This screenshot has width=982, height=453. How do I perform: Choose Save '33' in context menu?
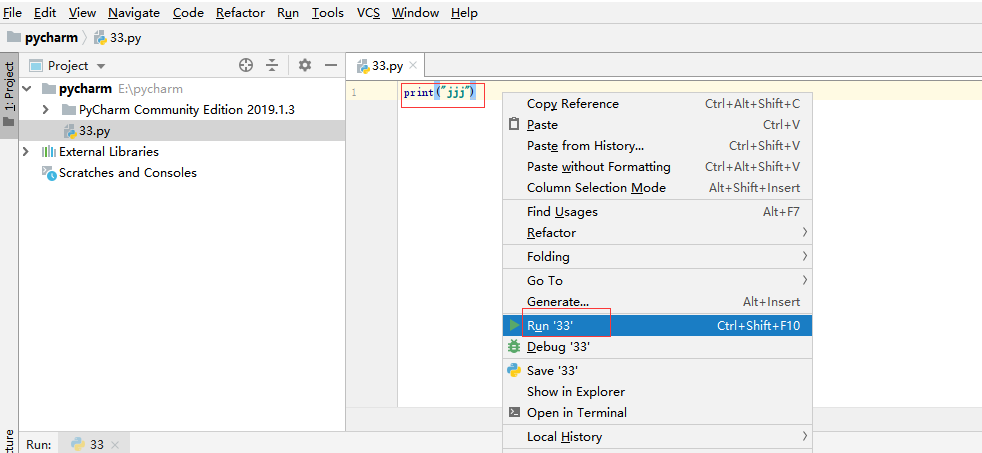[658, 370]
